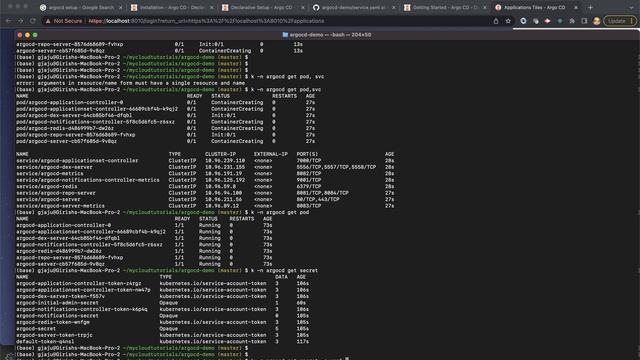640x360 pixels.
Task: Go back with the browser back arrow
Action: (9, 21)
